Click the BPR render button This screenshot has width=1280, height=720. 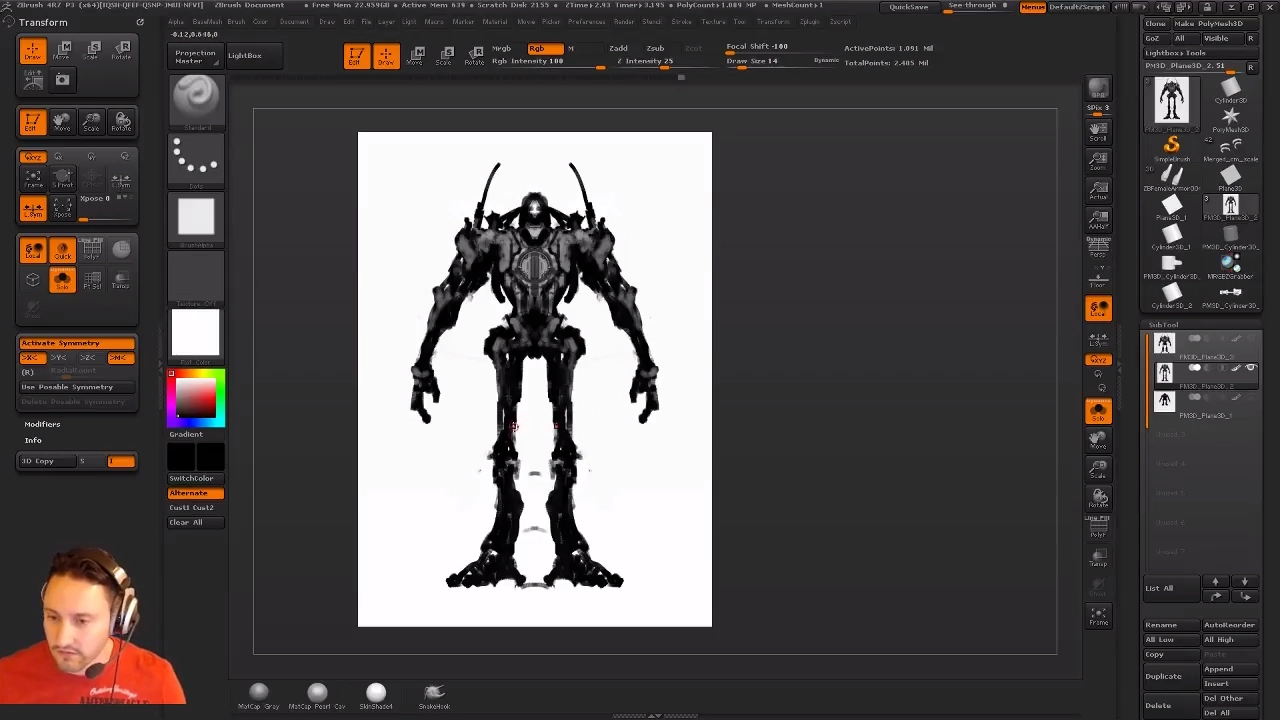(1098, 90)
